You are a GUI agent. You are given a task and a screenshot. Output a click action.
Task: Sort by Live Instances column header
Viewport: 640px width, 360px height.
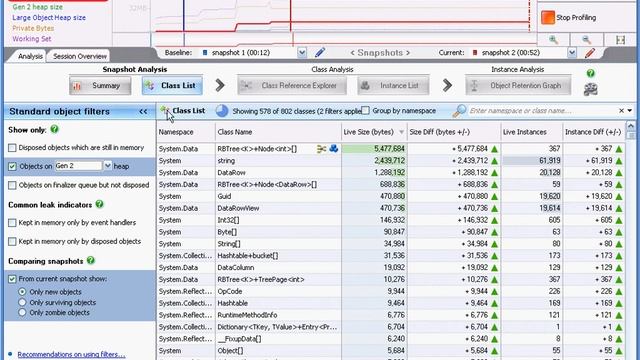[532, 132]
